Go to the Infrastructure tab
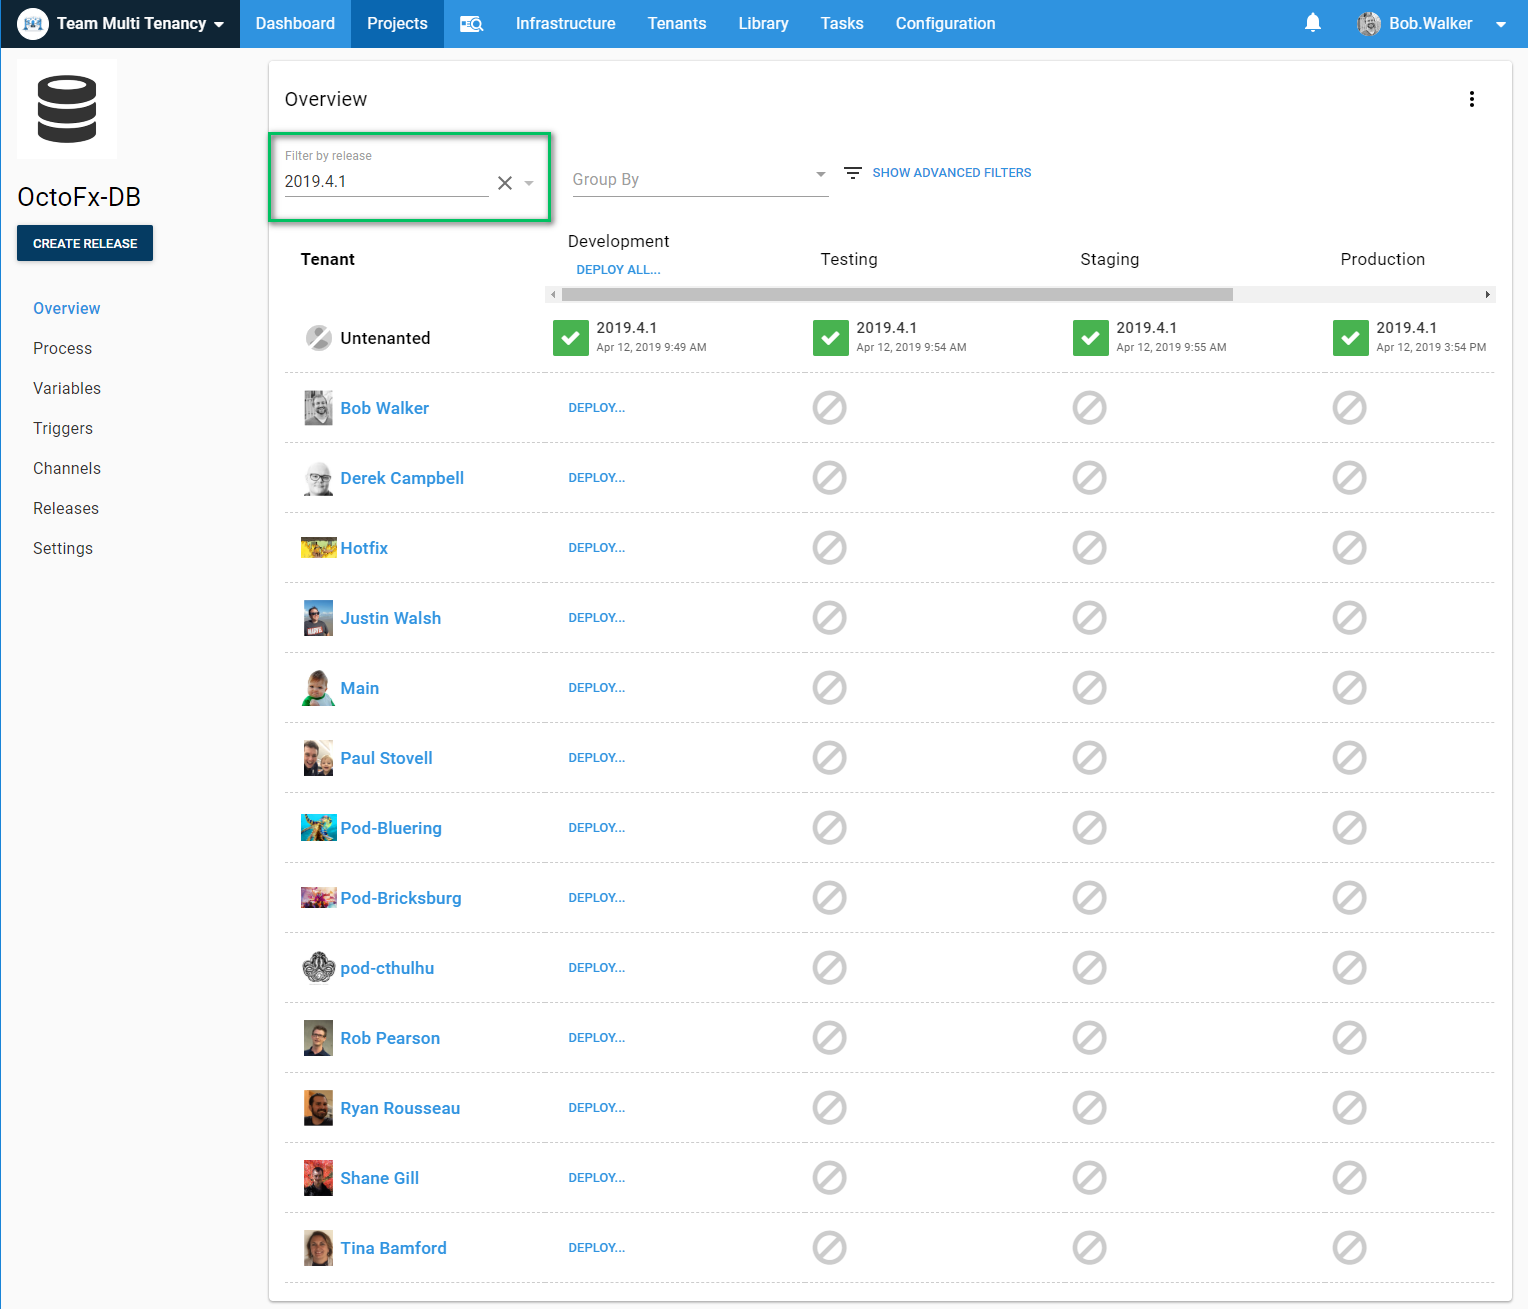1528x1309 pixels. (565, 24)
